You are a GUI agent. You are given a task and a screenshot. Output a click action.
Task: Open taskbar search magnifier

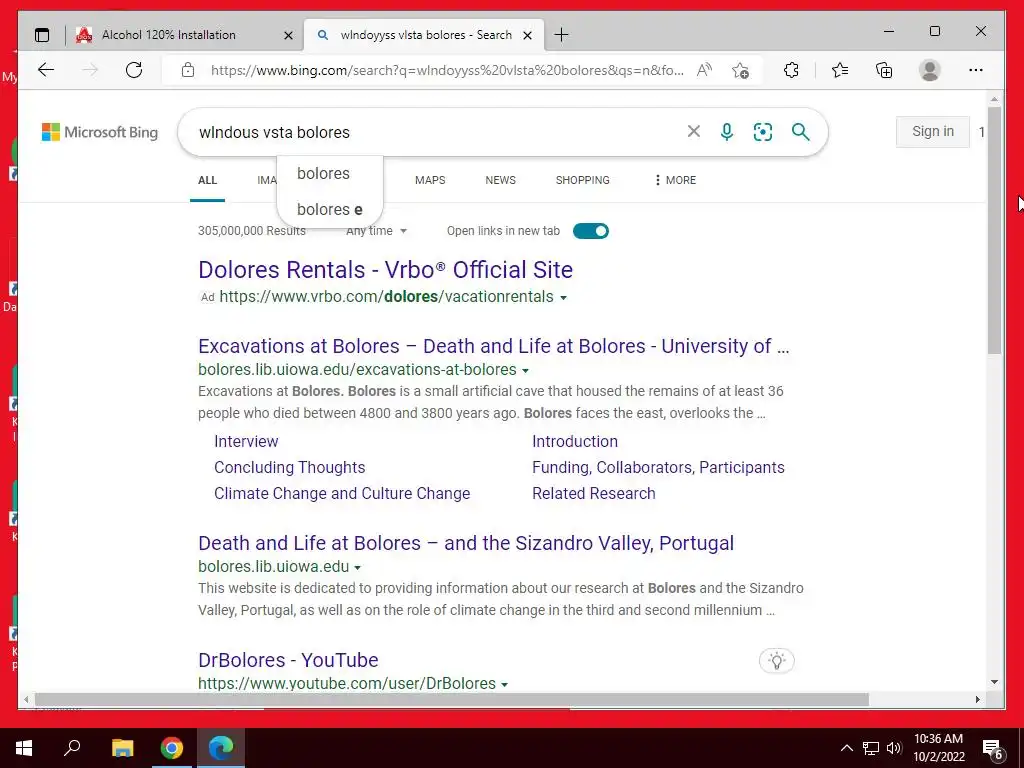[72, 748]
